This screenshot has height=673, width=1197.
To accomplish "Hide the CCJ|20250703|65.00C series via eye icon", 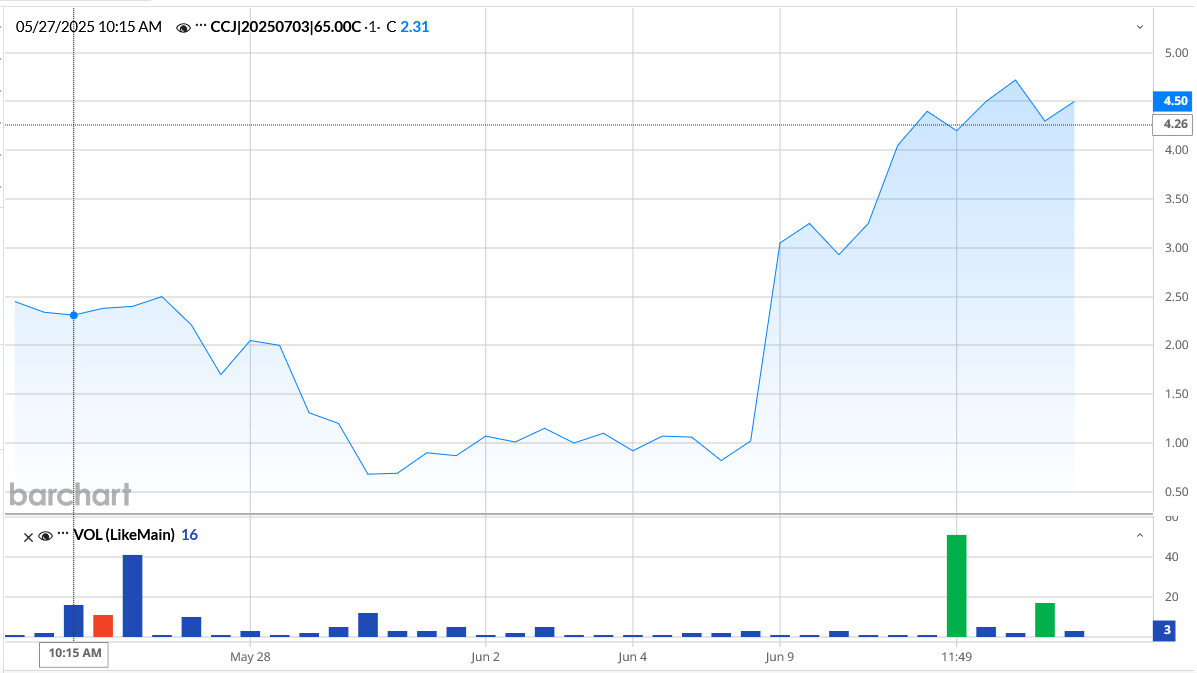I will tap(183, 27).
